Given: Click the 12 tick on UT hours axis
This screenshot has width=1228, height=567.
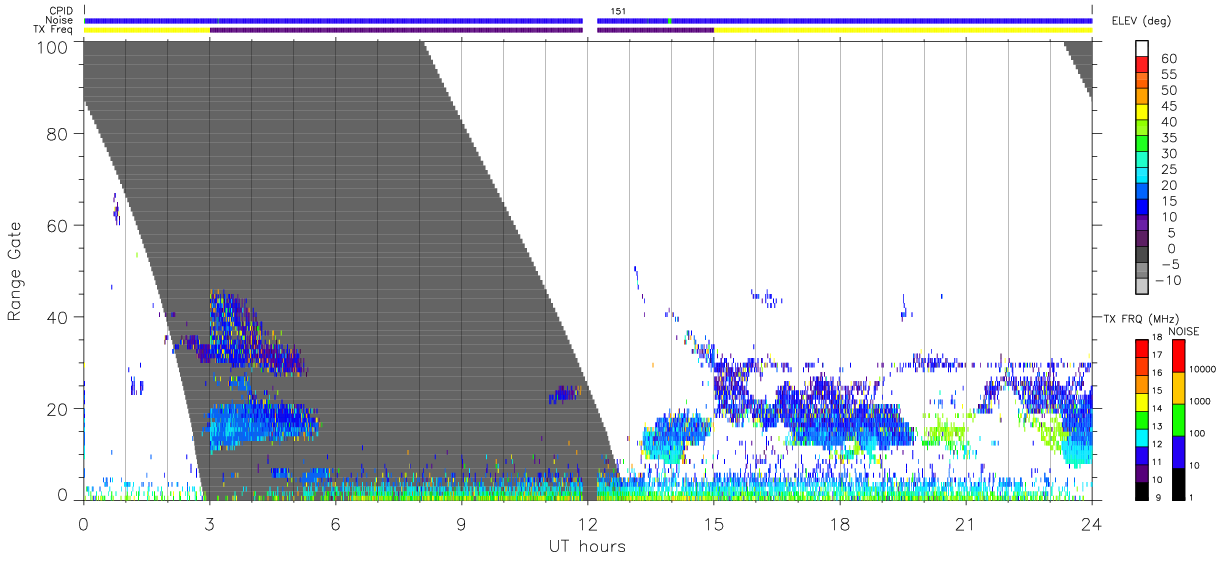Looking at the screenshot, I should pos(587,523).
